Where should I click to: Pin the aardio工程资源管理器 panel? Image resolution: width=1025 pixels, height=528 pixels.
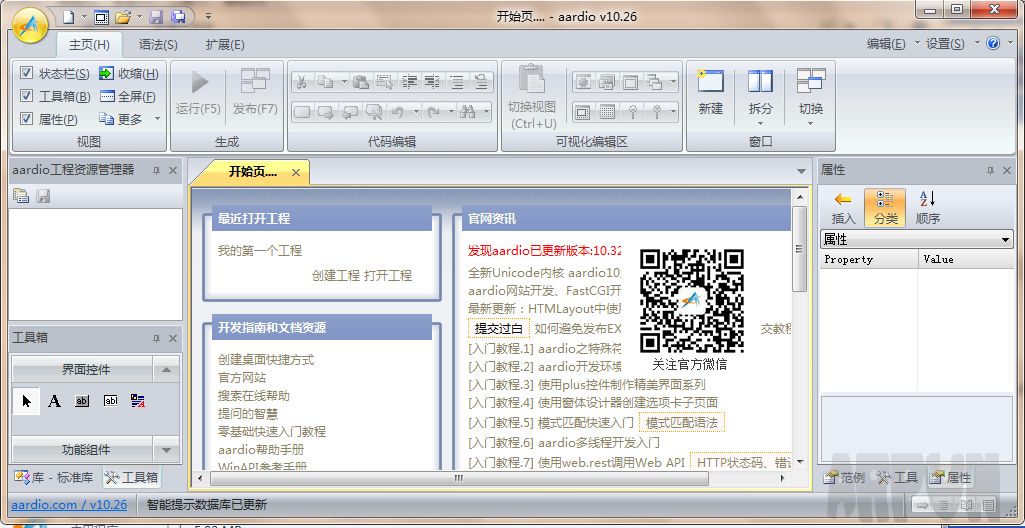(156, 171)
